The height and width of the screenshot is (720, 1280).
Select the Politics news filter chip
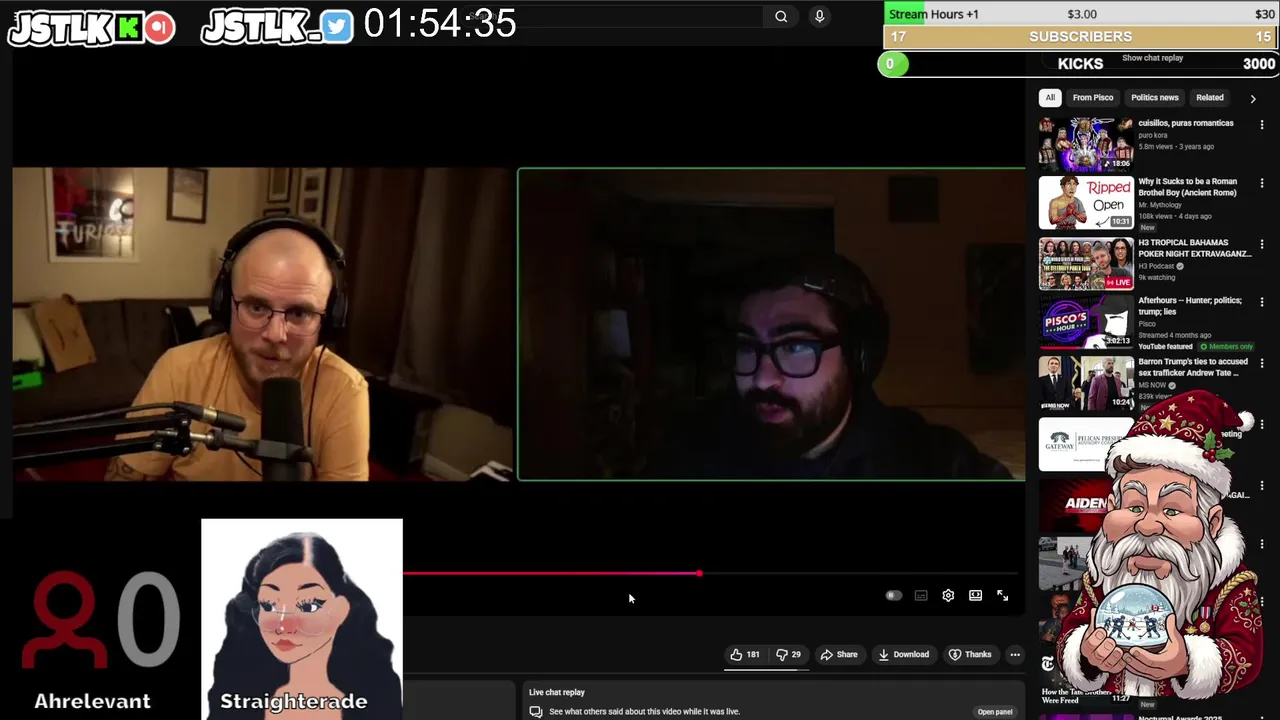pyautogui.click(x=1155, y=98)
